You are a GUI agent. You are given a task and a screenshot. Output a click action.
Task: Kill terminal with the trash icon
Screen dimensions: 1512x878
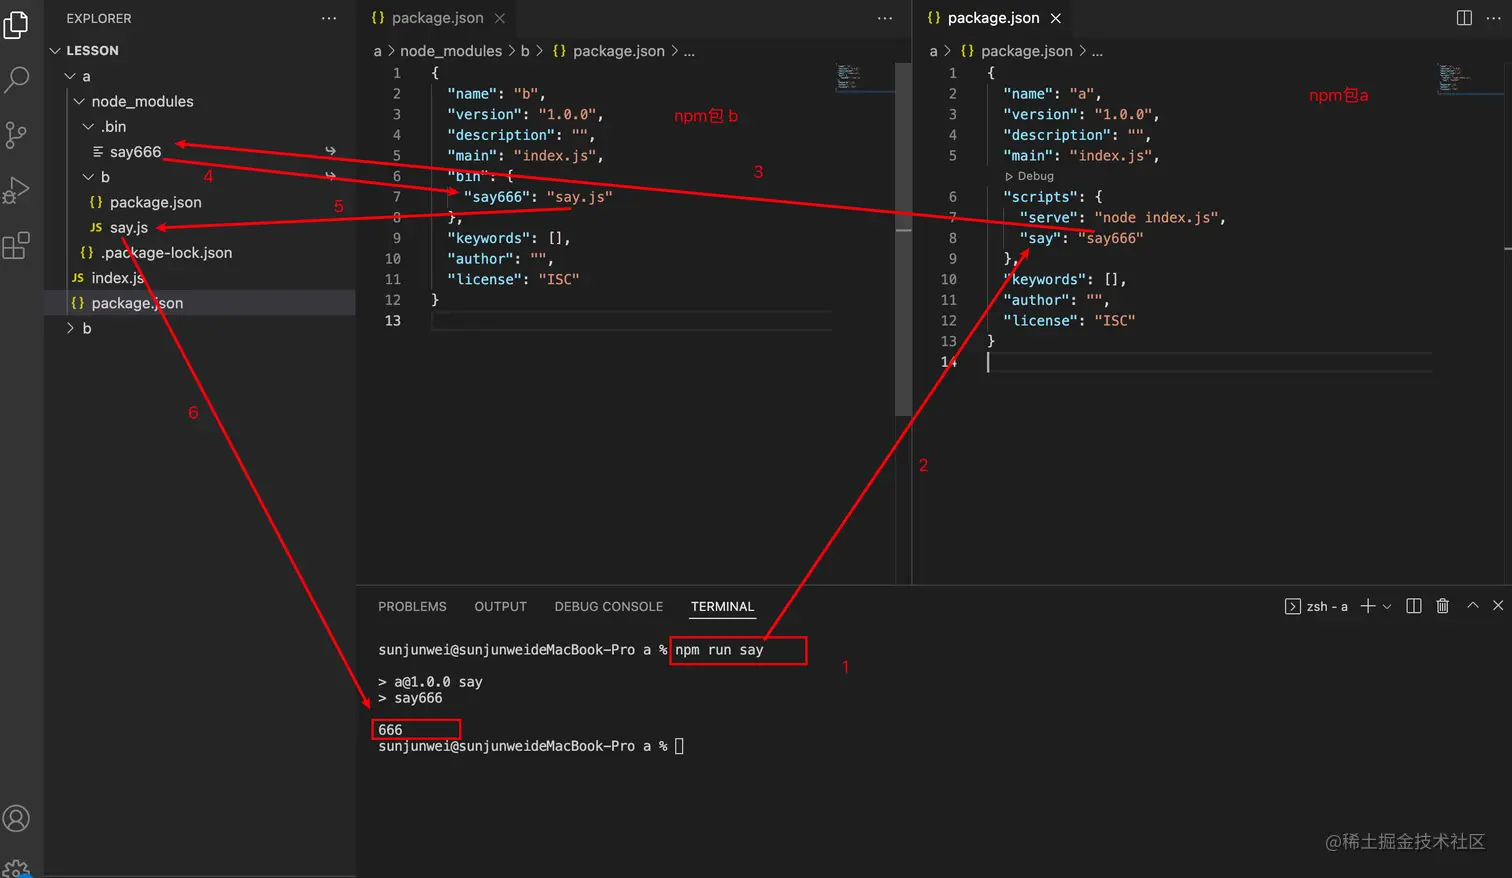tap(1443, 606)
